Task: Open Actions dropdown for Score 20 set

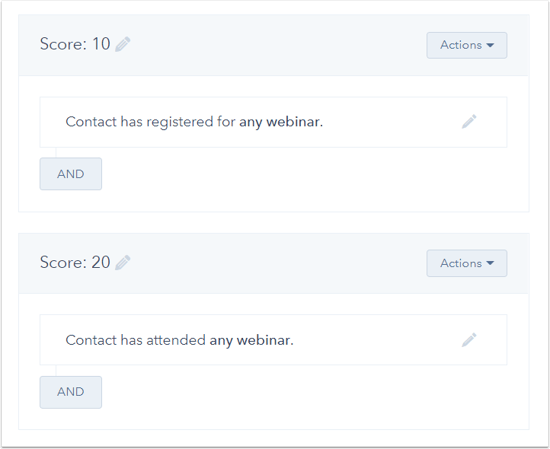Action: click(x=467, y=263)
